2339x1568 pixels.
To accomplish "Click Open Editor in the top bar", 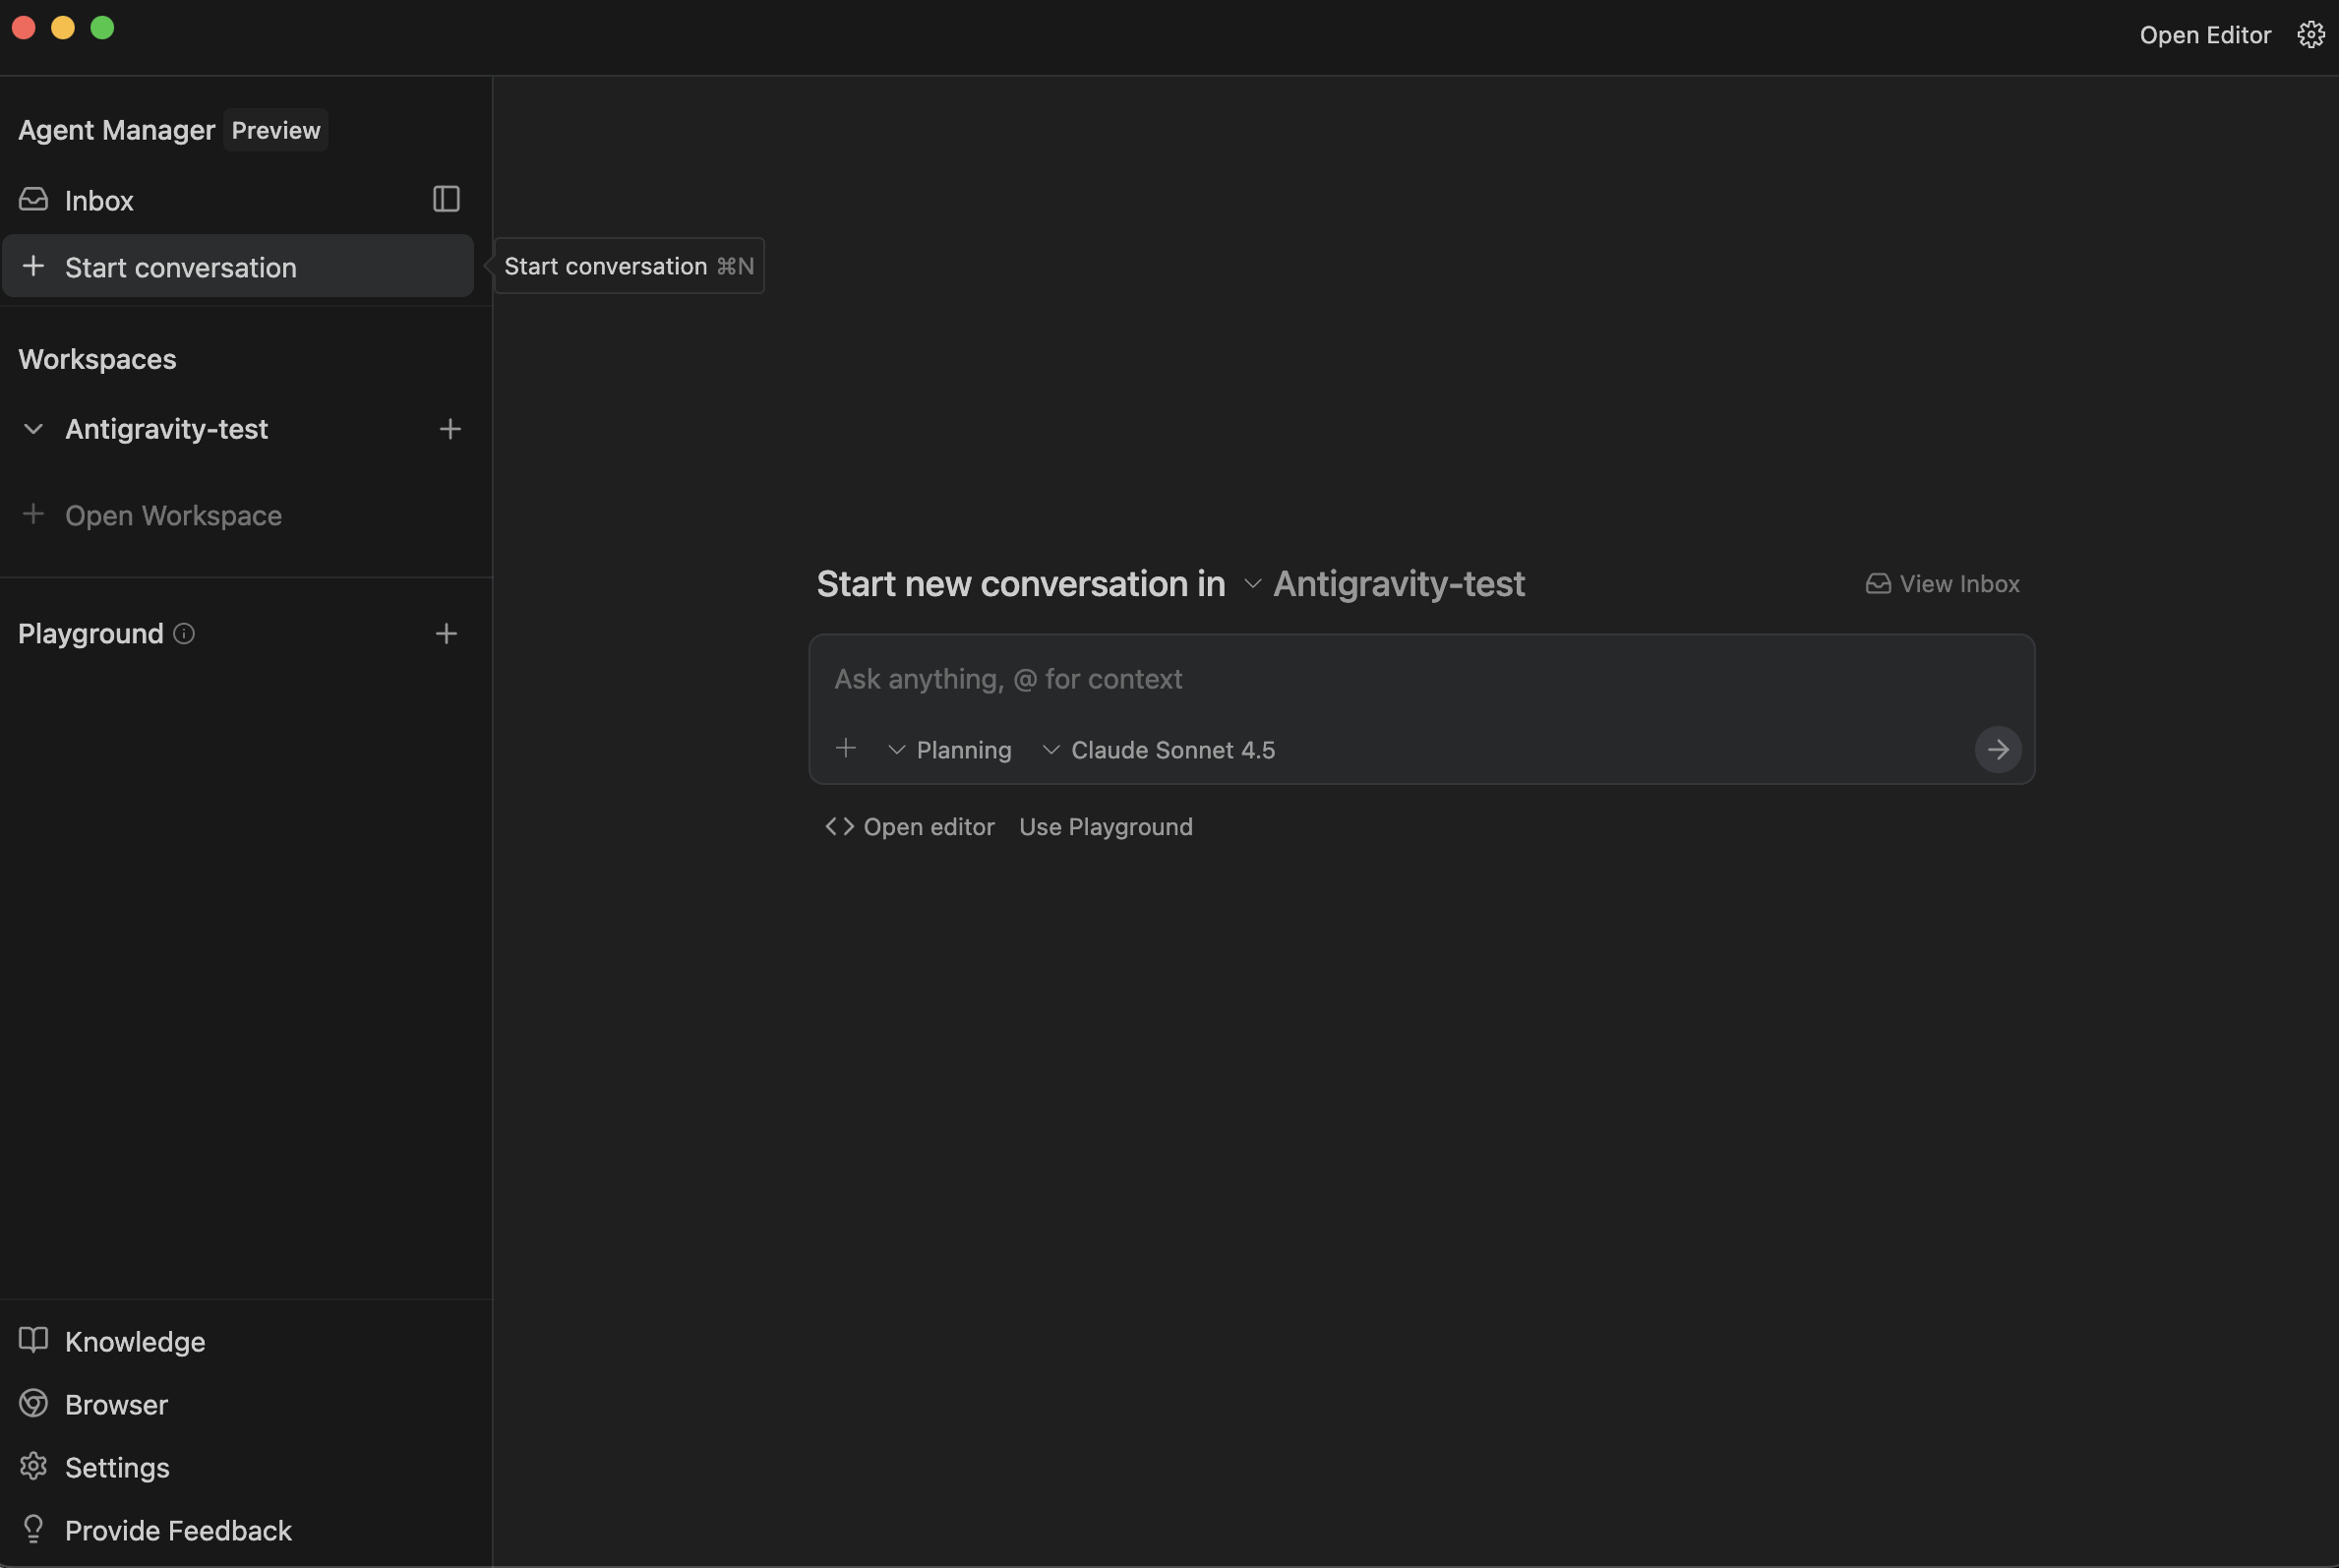I will (2204, 35).
